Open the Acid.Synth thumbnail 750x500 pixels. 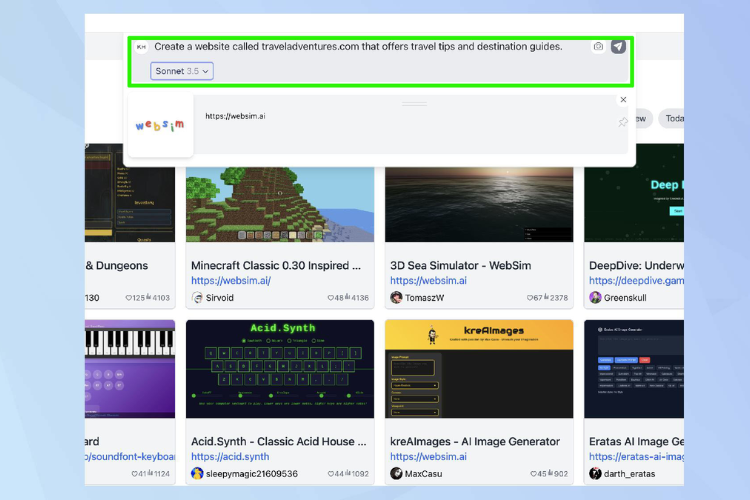tap(280, 369)
